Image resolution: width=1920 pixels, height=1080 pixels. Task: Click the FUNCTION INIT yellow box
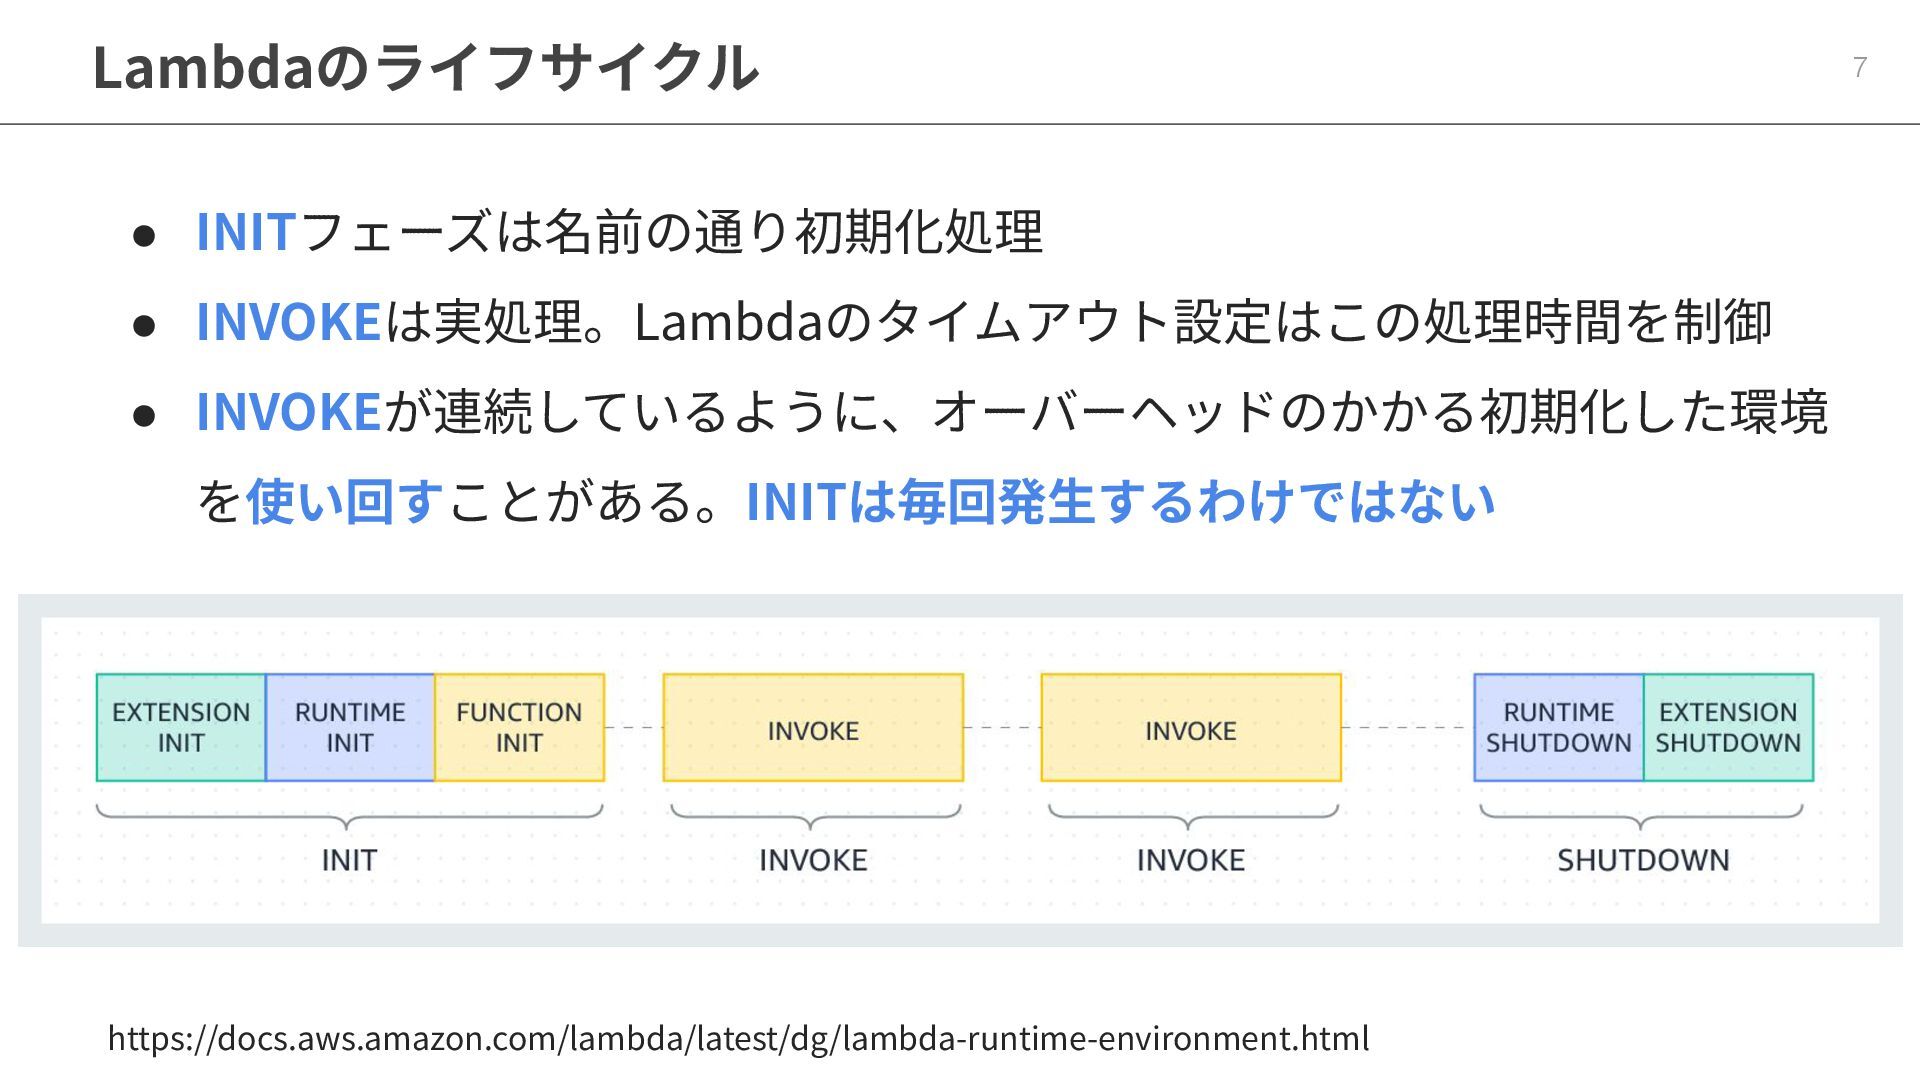point(519,727)
